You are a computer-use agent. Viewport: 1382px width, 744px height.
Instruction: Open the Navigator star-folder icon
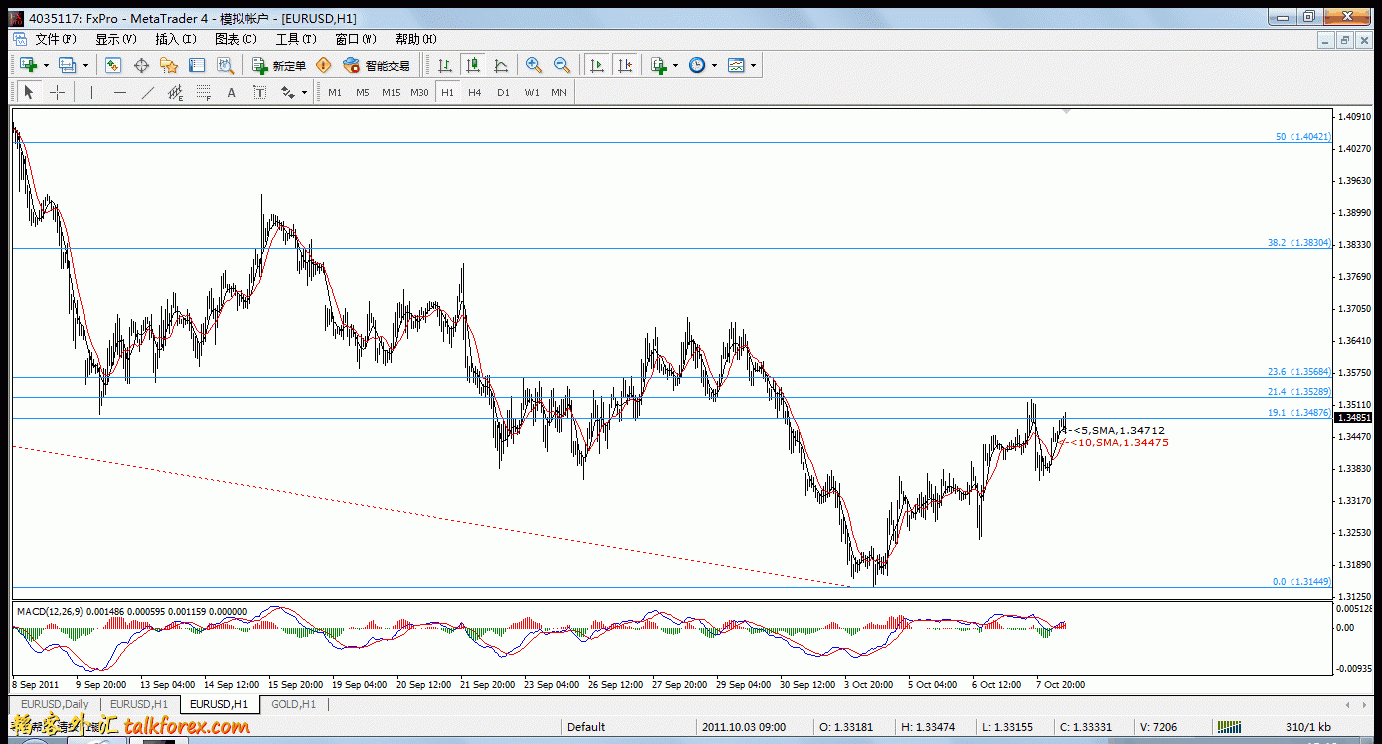[x=169, y=65]
